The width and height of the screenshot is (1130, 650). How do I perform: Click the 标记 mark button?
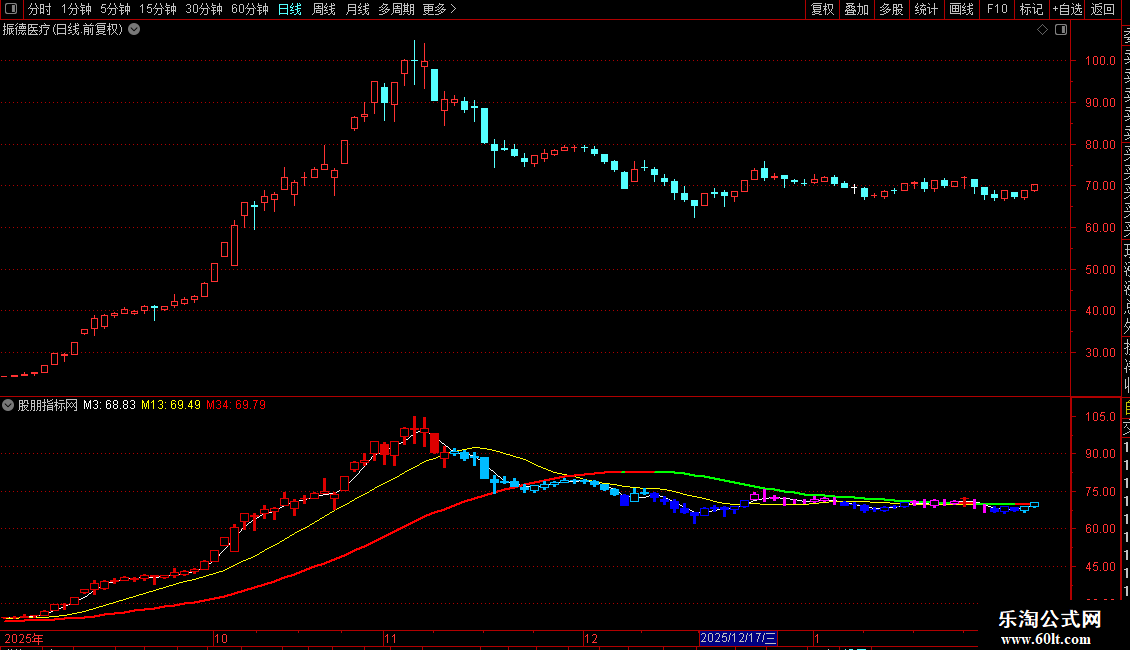tap(1031, 9)
